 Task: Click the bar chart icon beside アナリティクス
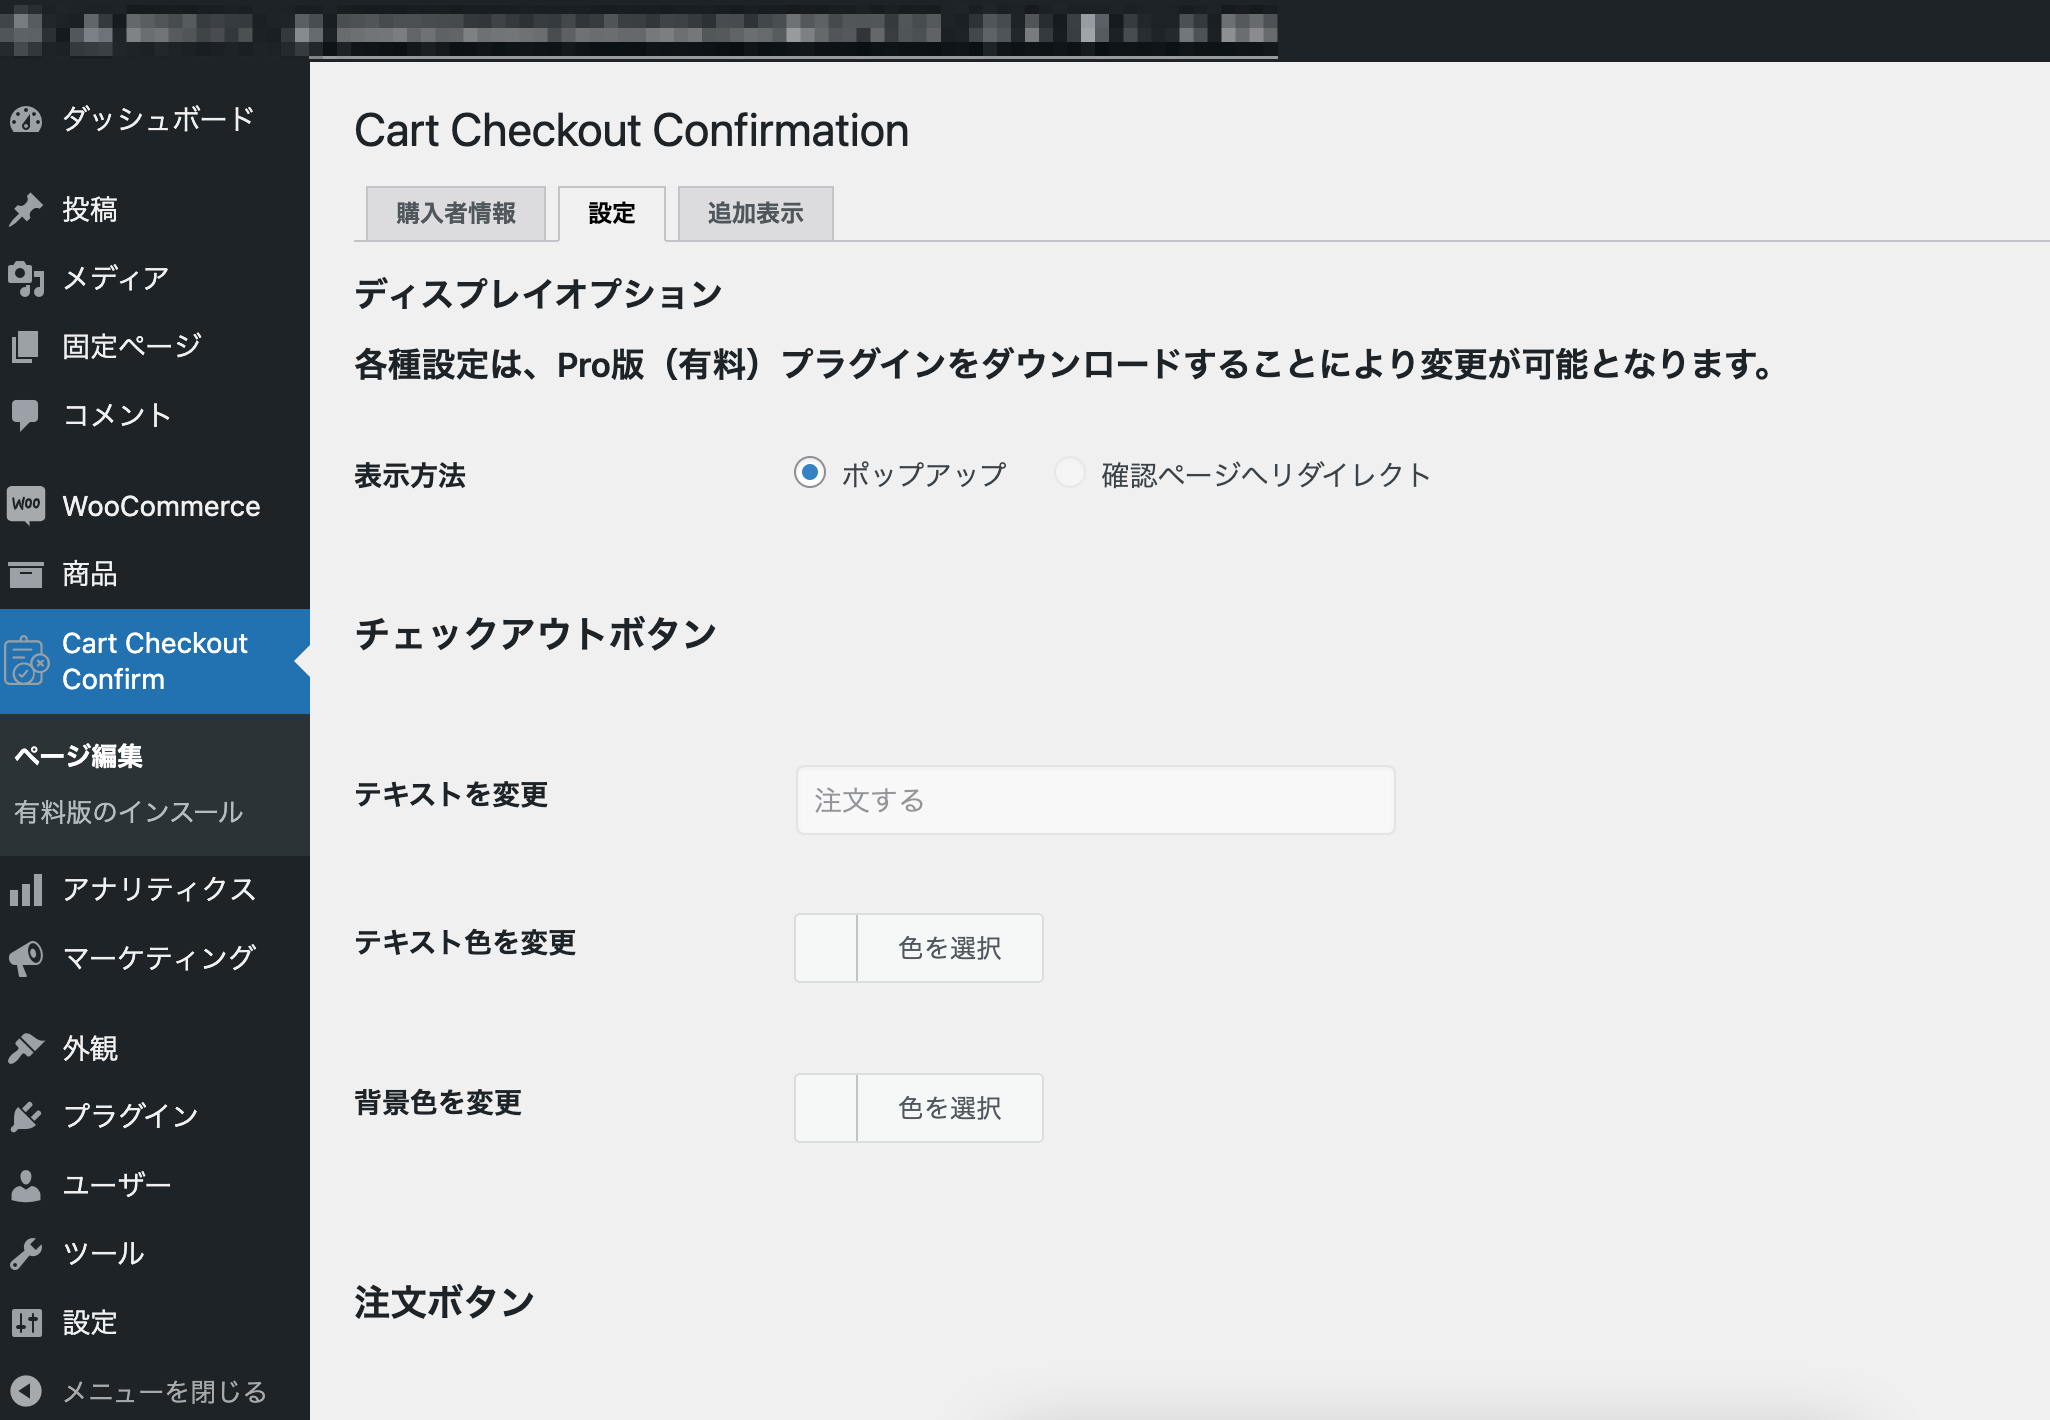(26, 889)
